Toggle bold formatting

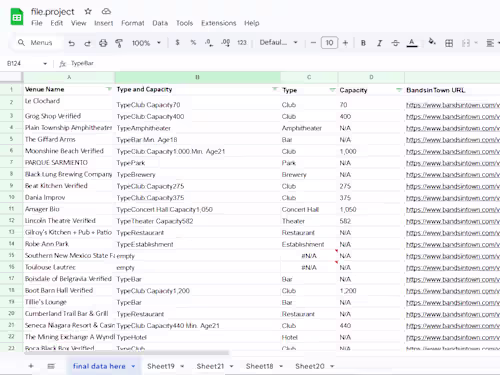363,43
